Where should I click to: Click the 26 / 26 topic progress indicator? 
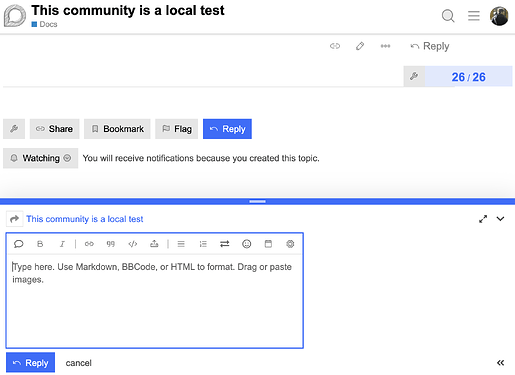(x=468, y=77)
